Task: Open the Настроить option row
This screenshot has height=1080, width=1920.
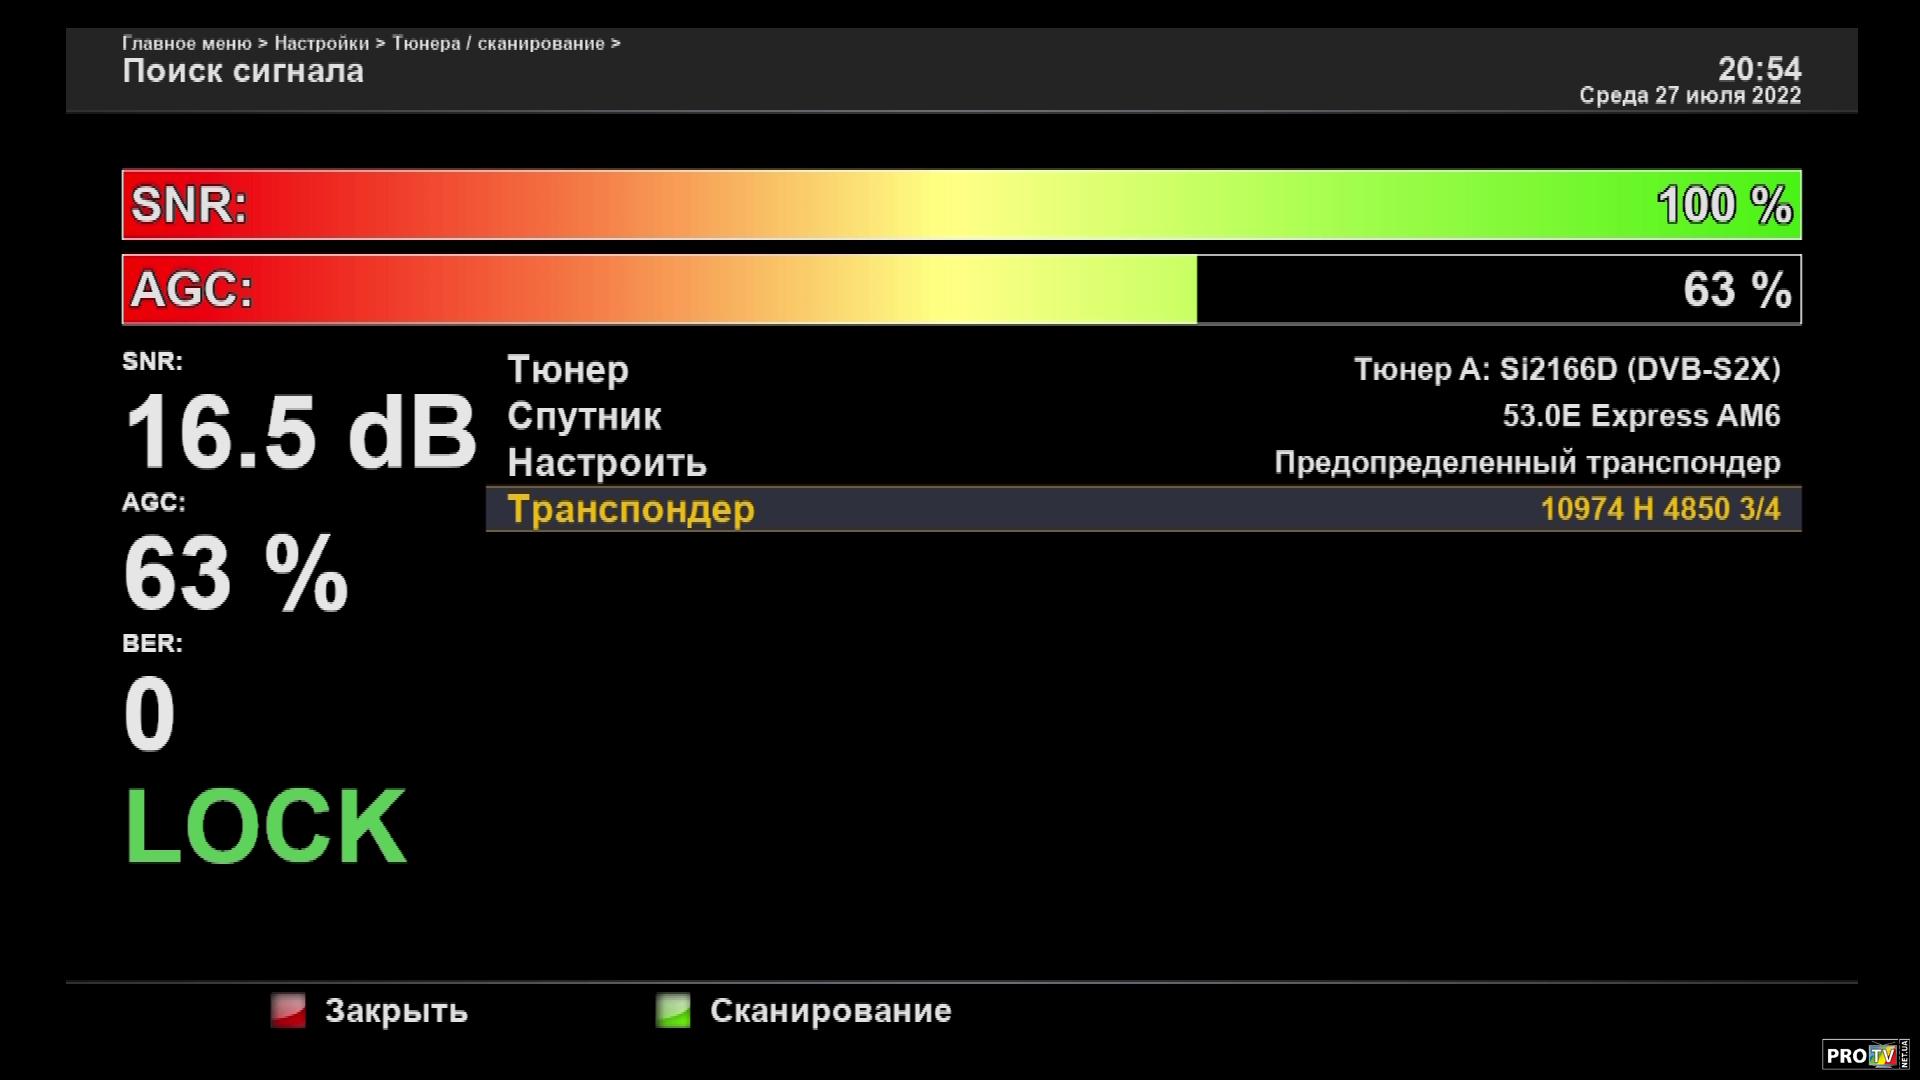Action: [607, 463]
